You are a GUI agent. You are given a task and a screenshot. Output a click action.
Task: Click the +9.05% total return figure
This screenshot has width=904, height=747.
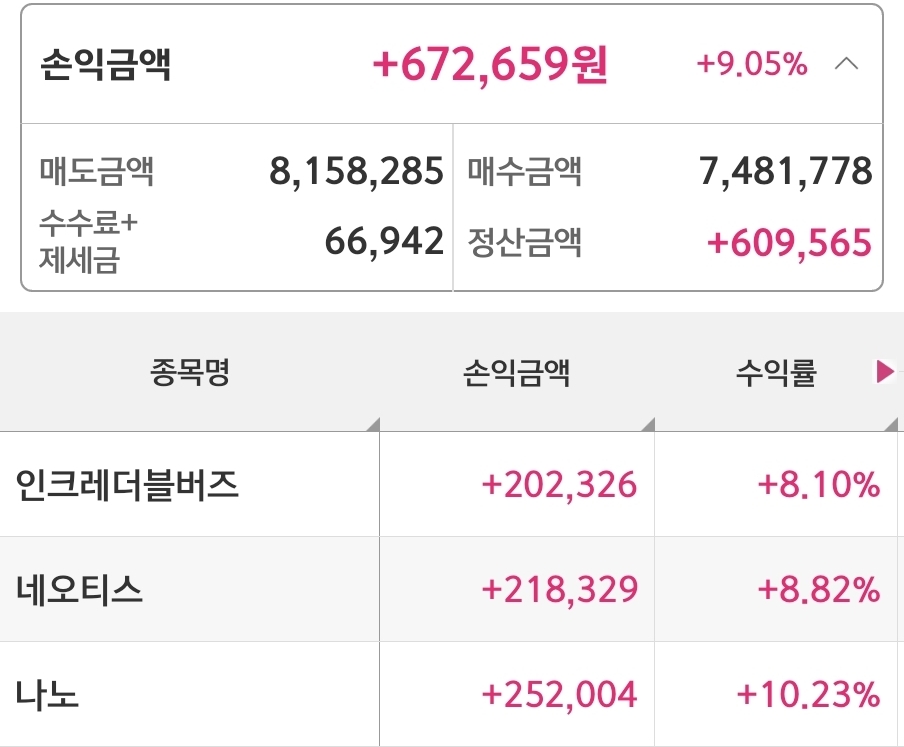[751, 65]
